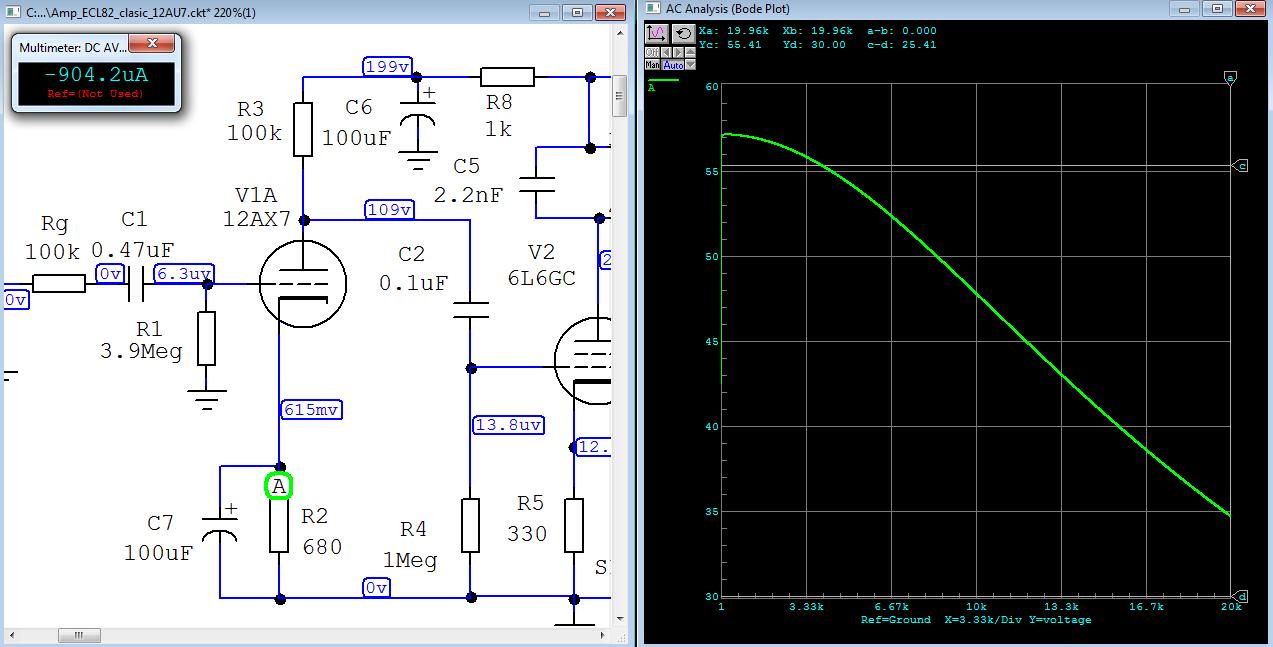The height and width of the screenshot is (647, 1273).
Task: Select the green probe A on R2
Action: pyautogui.click(x=279, y=486)
